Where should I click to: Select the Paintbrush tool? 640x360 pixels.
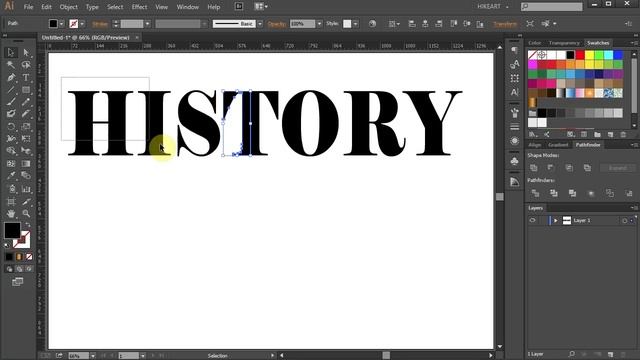pyautogui.click(x=11, y=102)
